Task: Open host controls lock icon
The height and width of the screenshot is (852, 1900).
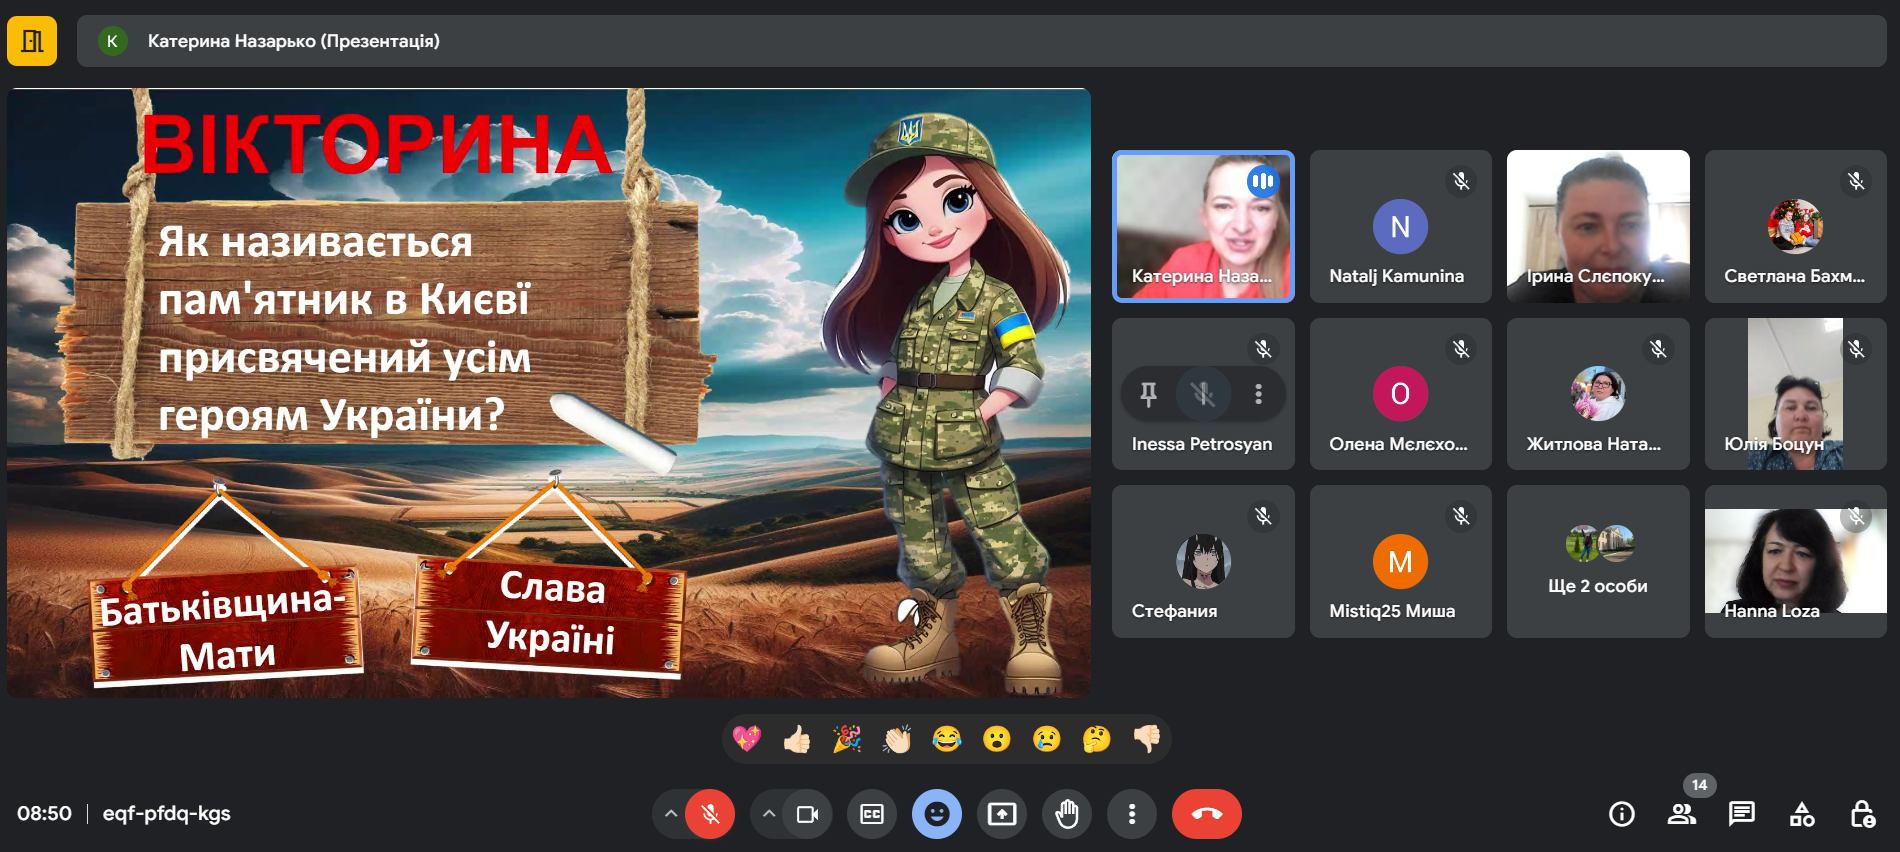Action: click(x=1862, y=814)
